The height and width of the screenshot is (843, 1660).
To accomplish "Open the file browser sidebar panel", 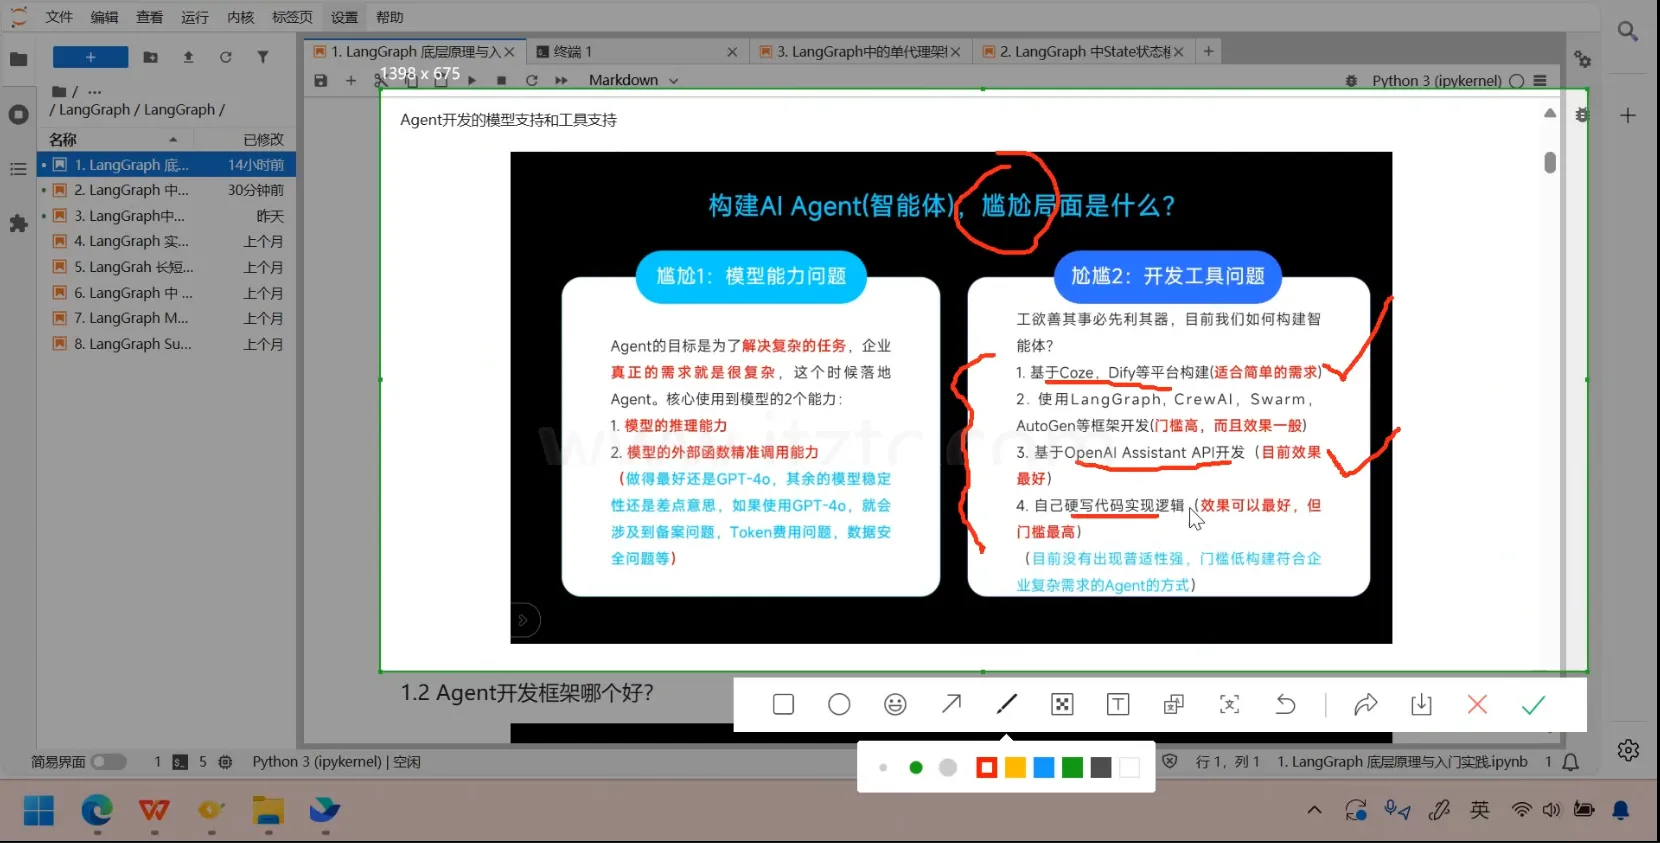I will [18, 59].
